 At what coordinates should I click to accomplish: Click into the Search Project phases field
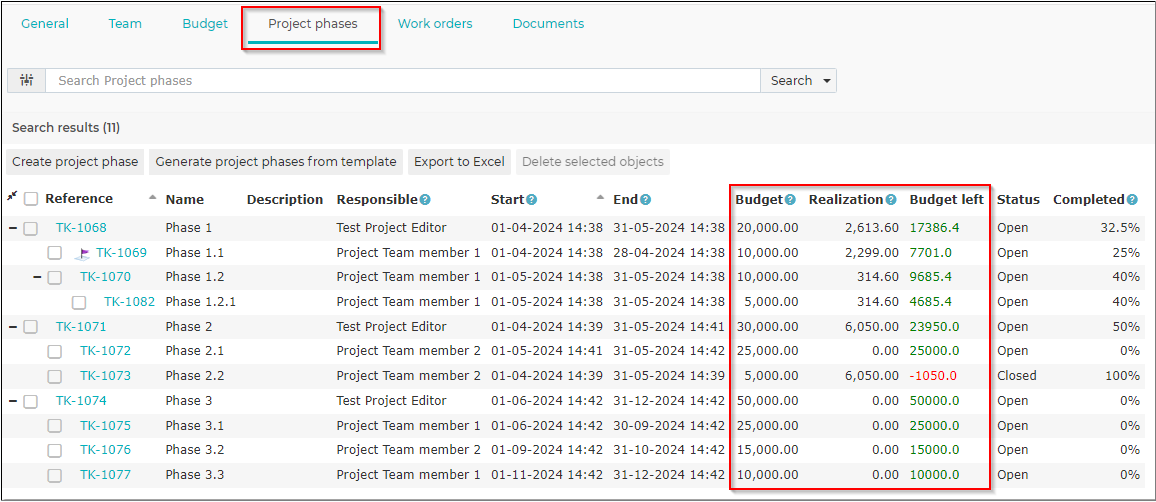403,81
